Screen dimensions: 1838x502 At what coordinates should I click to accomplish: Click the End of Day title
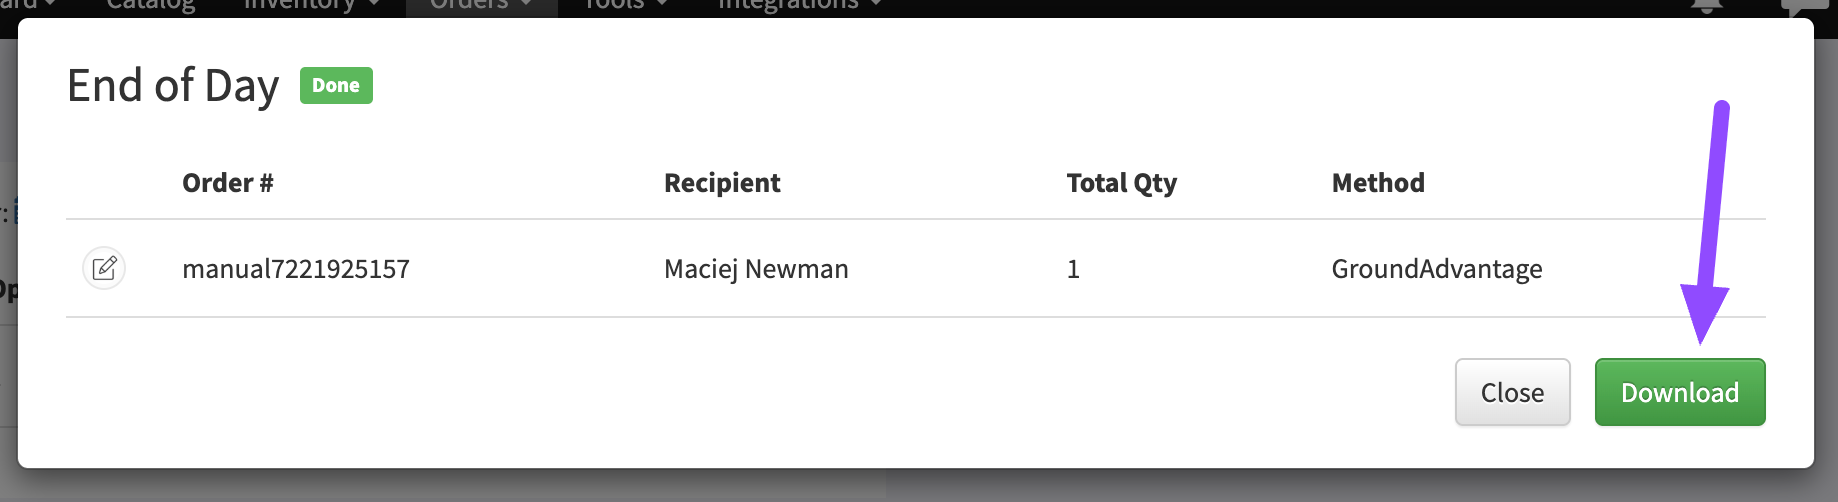click(x=173, y=86)
